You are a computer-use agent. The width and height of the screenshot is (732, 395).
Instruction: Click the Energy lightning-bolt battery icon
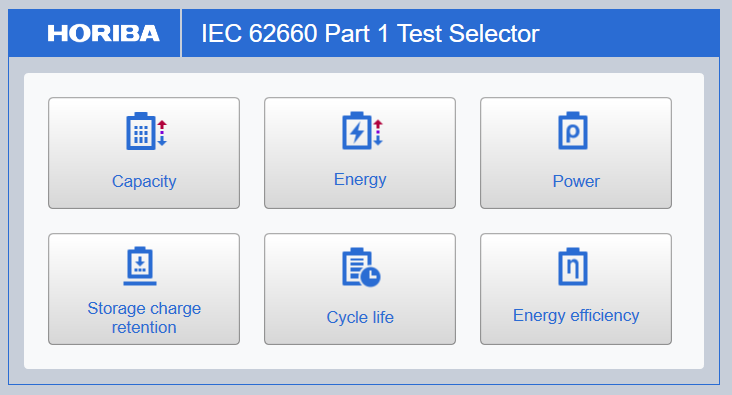pyautogui.click(x=357, y=131)
